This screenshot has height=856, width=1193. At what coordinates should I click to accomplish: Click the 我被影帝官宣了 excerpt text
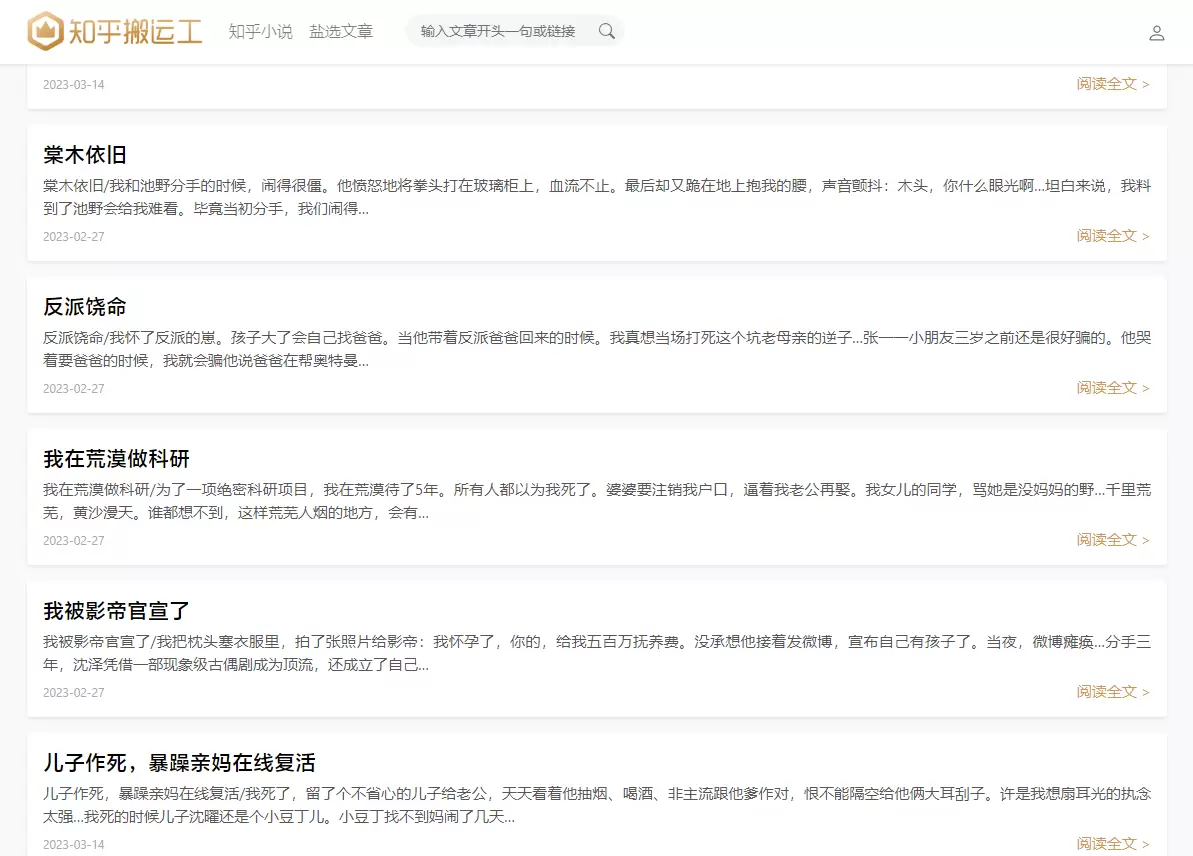tap(596, 653)
